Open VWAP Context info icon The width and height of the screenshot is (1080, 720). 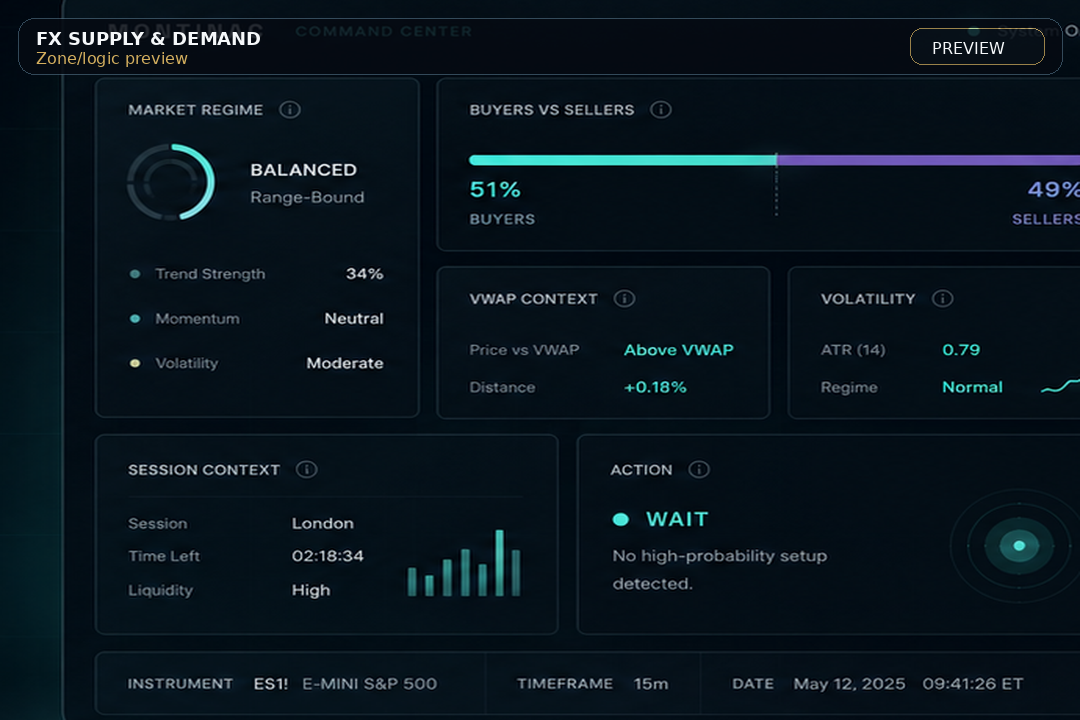click(x=624, y=298)
